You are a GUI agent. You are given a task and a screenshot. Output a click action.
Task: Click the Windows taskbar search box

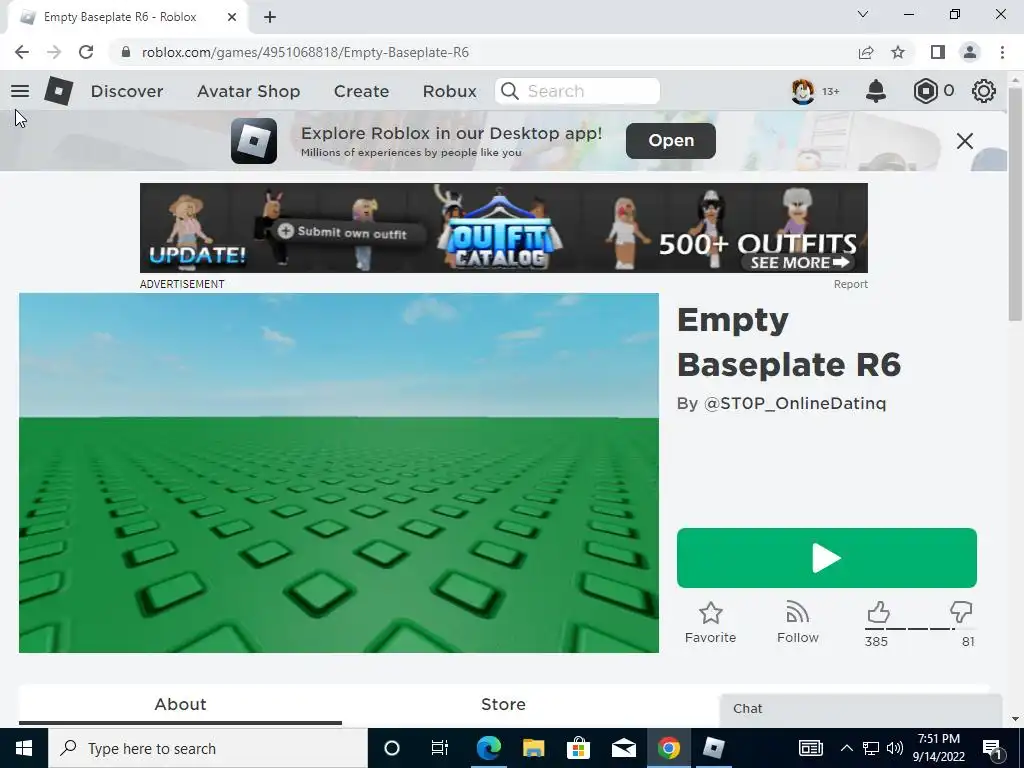pos(208,748)
